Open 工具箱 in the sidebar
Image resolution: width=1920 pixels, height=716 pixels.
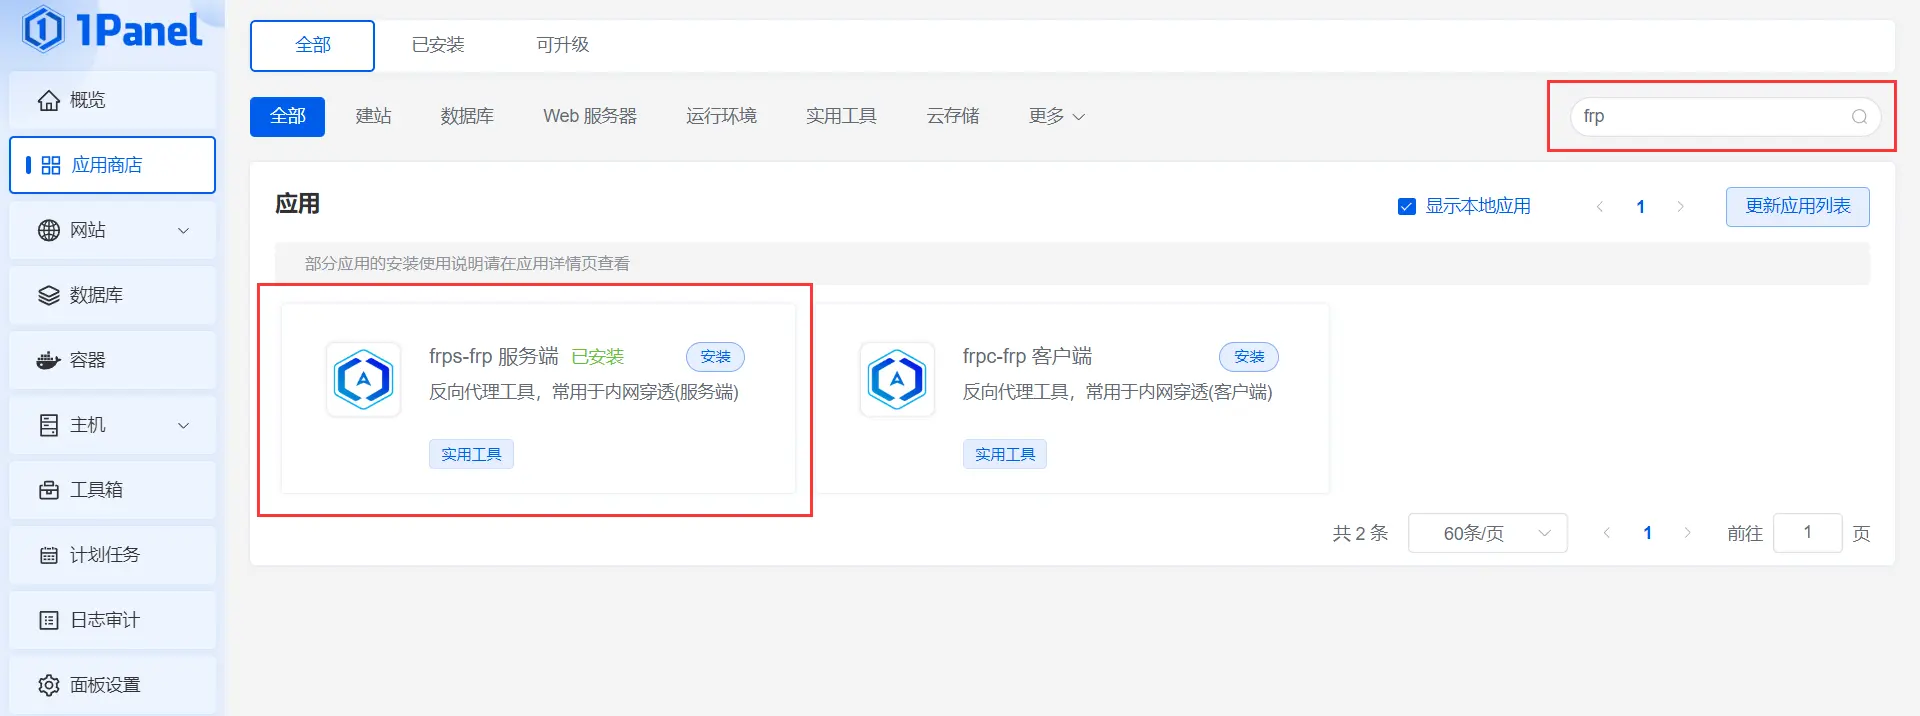(x=112, y=490)
